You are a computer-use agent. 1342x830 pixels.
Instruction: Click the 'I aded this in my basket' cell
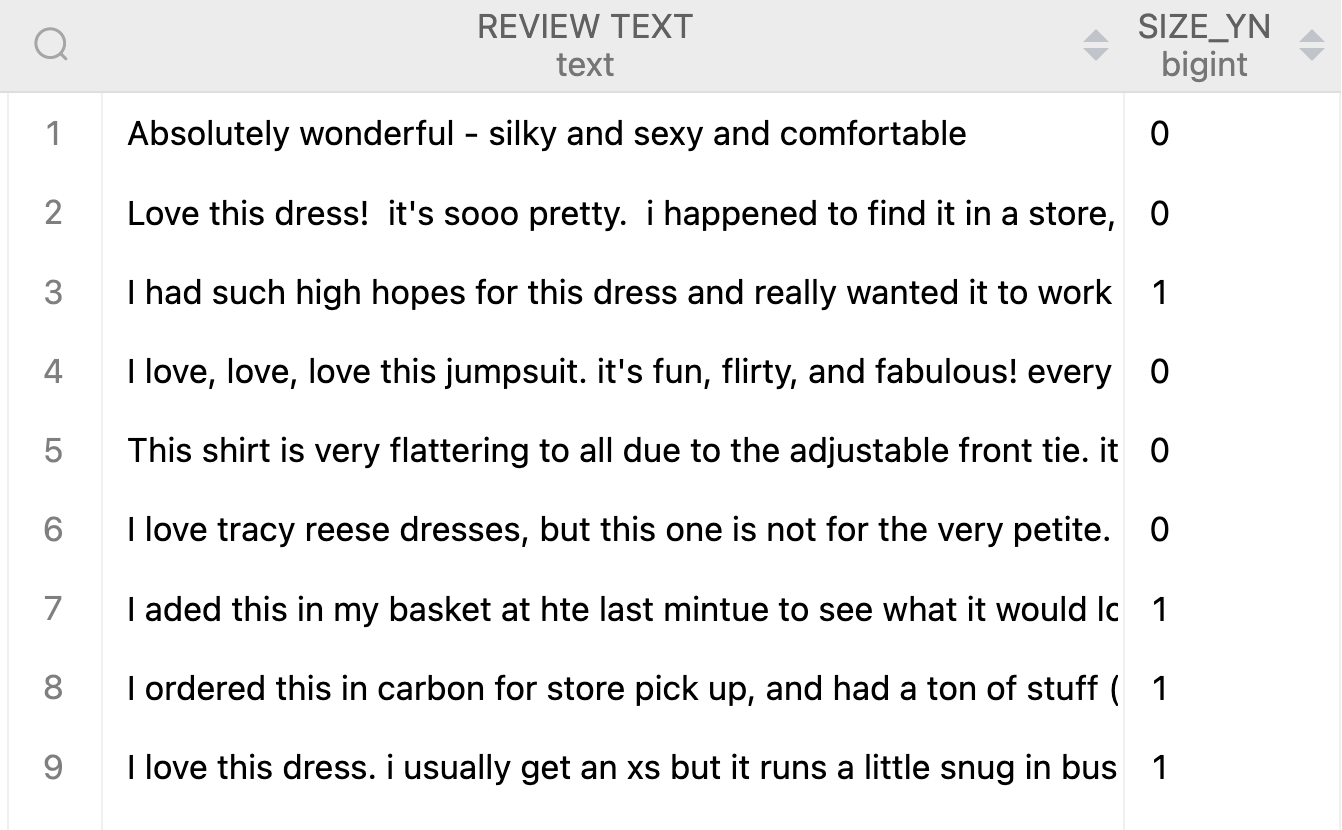(x=613, y=608)
